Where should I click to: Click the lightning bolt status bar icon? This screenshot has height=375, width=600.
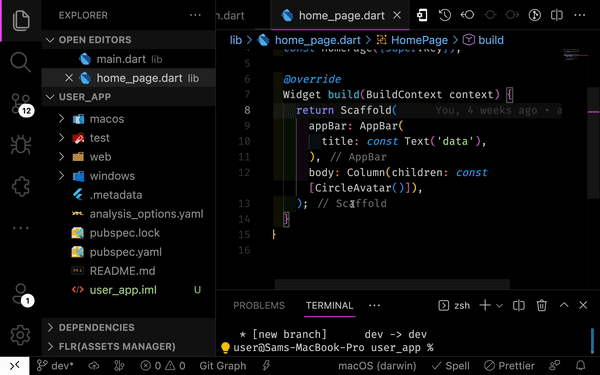266,366
